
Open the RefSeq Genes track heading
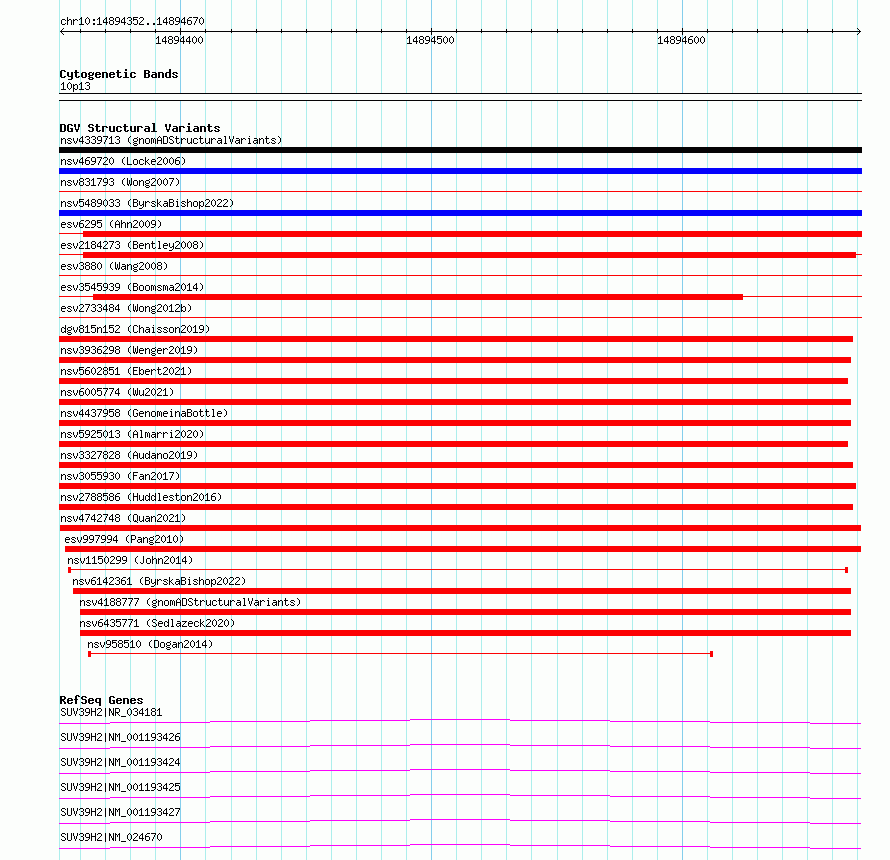pos(102,700)
